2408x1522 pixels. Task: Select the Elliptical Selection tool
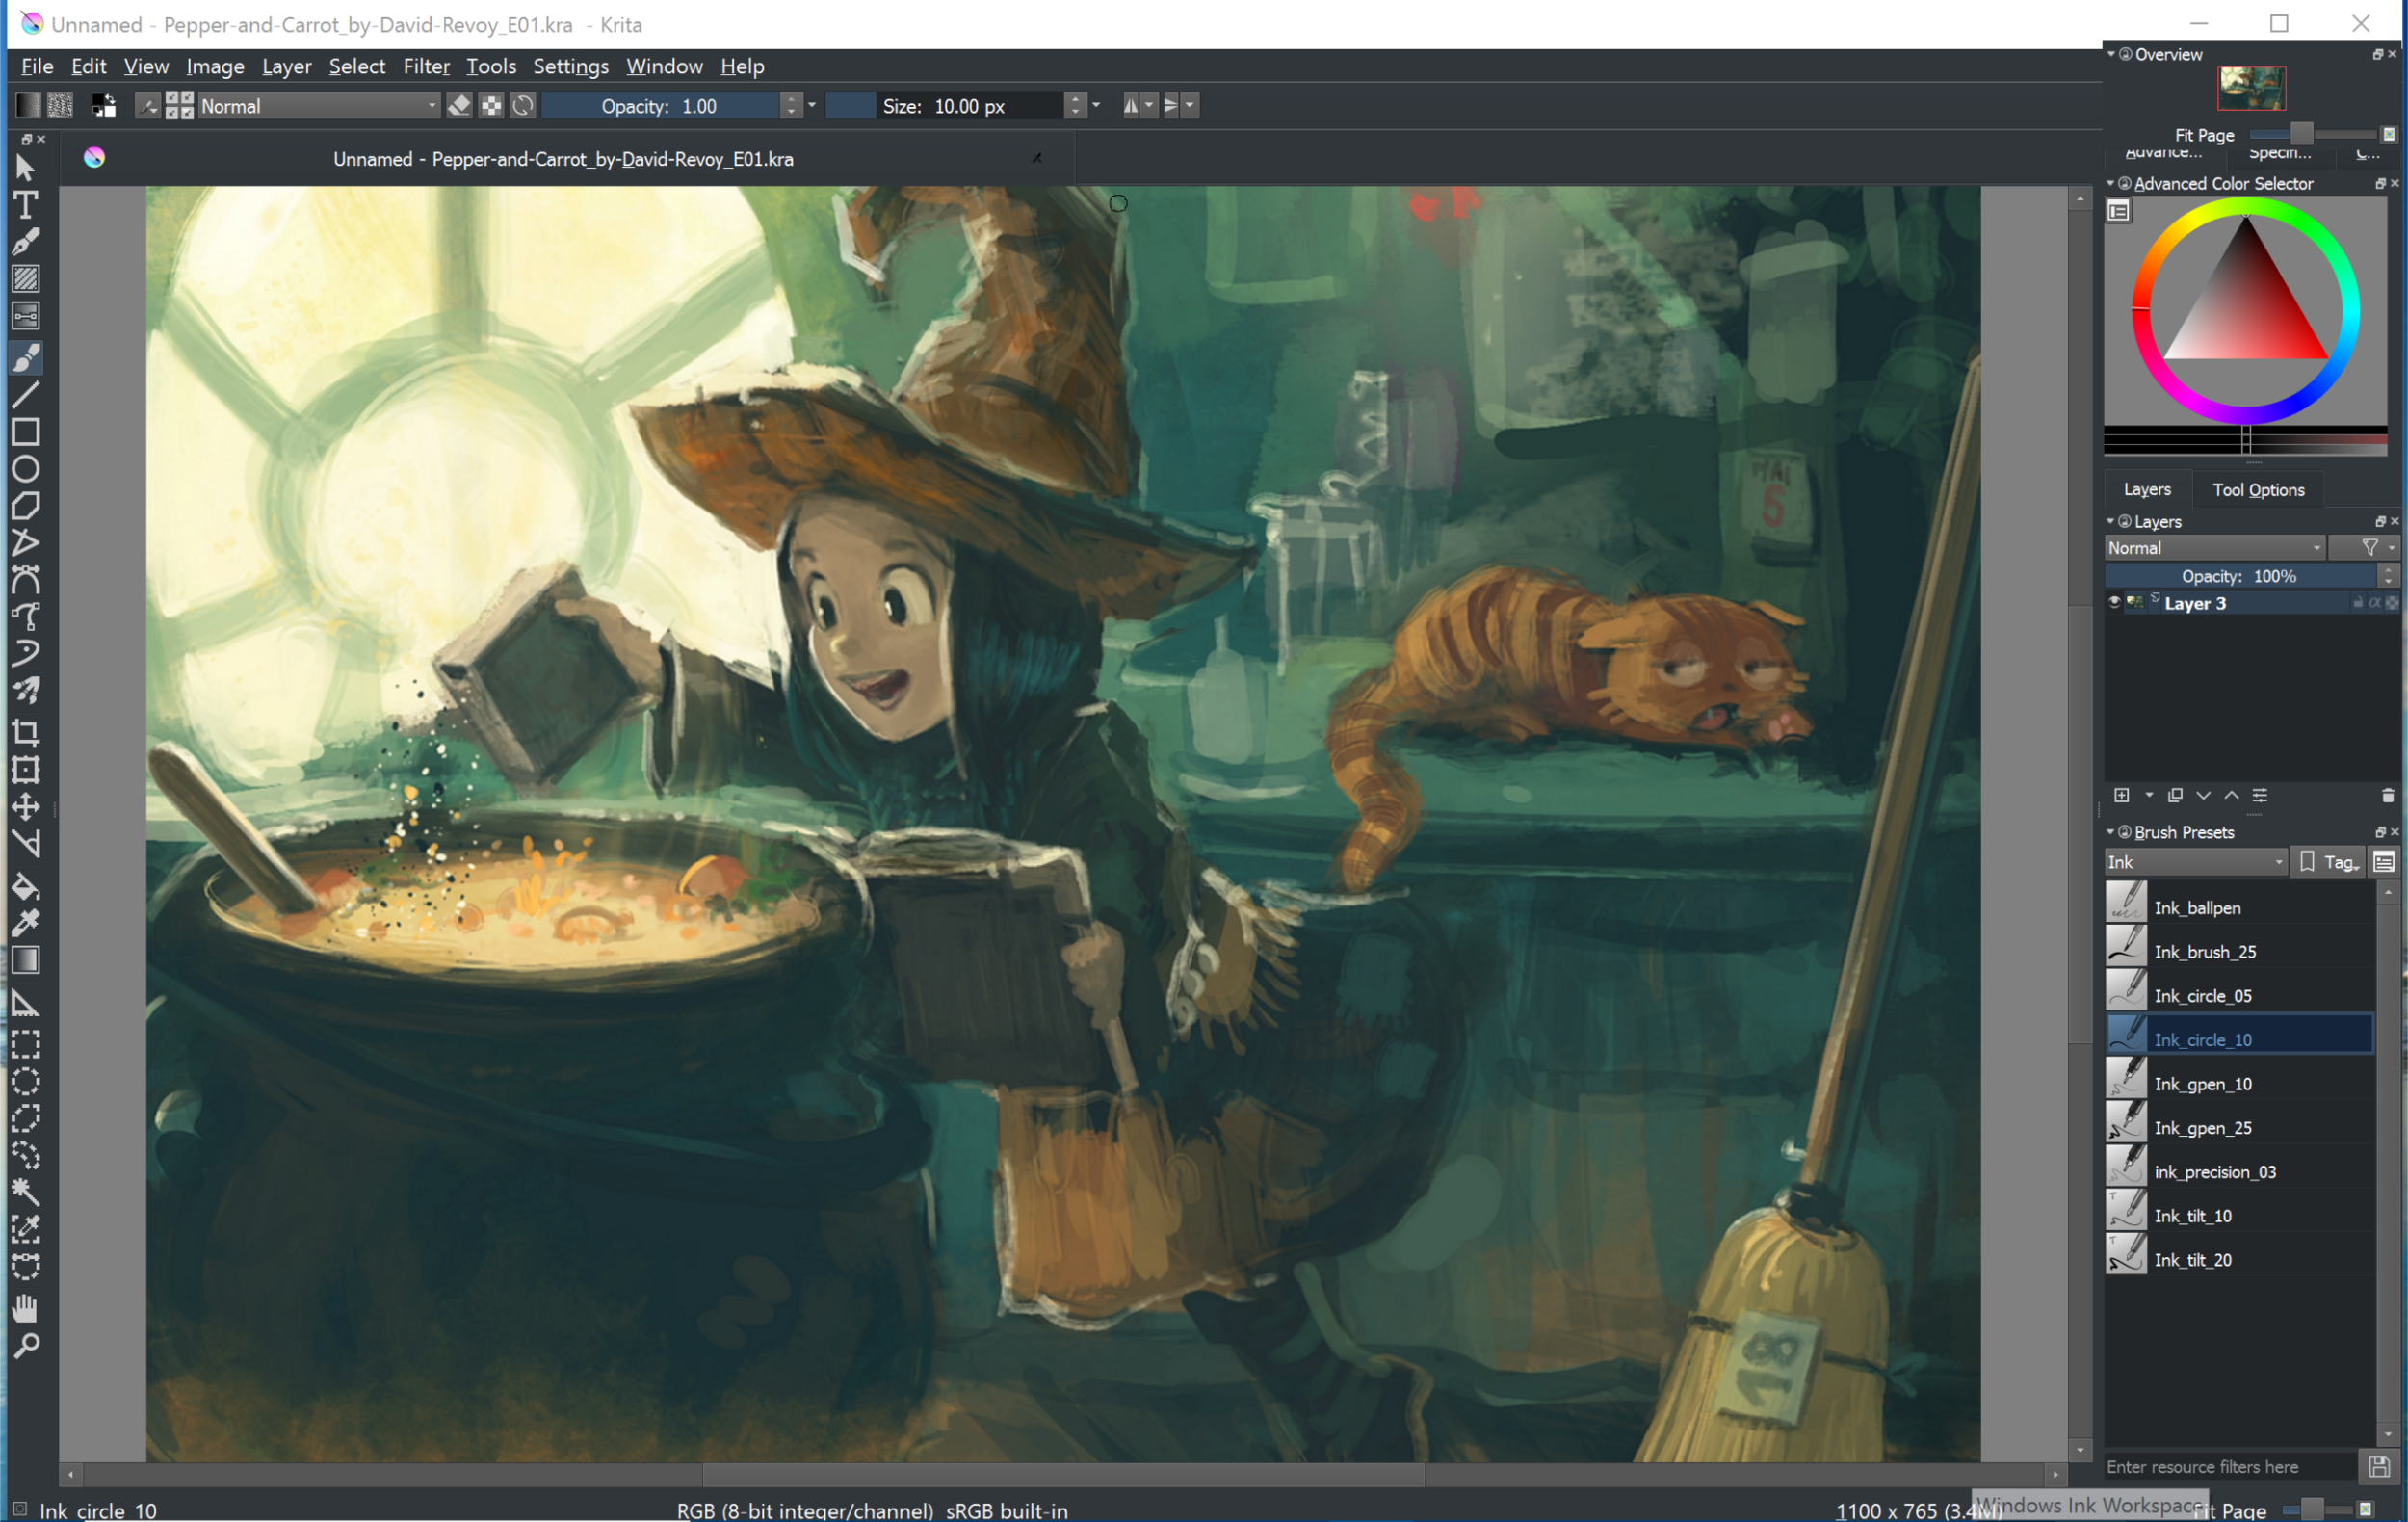[25, 1082]
